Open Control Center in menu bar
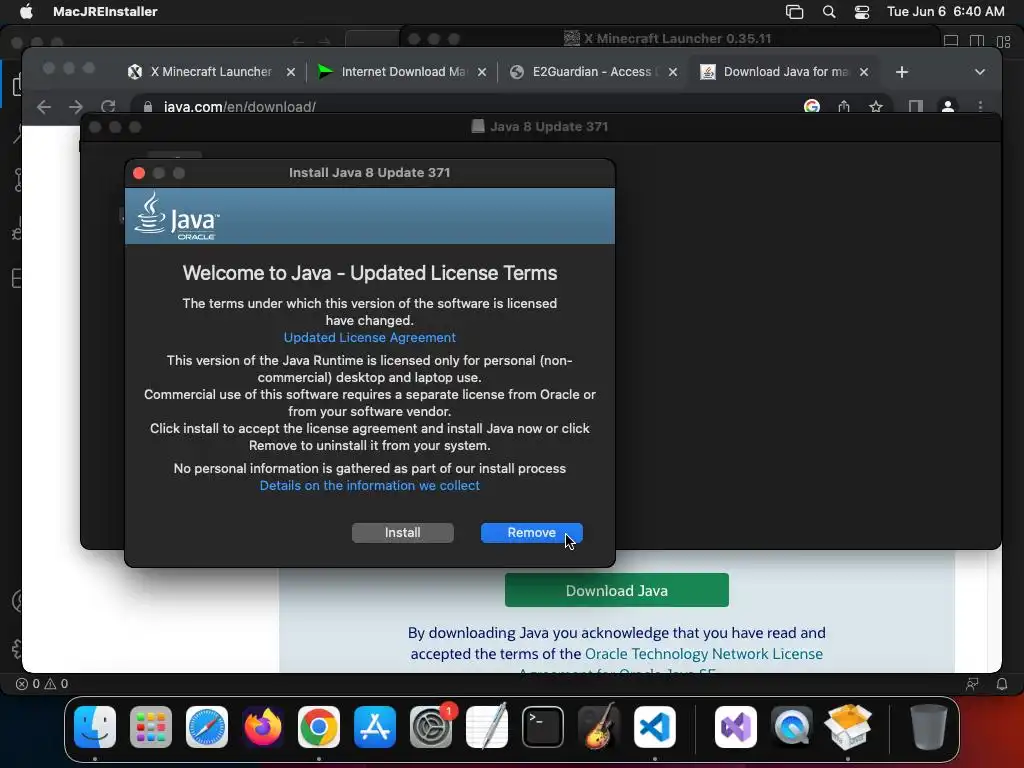This screenshot has width=1024, height=768. pyautogui.click(x=862, y=12)
